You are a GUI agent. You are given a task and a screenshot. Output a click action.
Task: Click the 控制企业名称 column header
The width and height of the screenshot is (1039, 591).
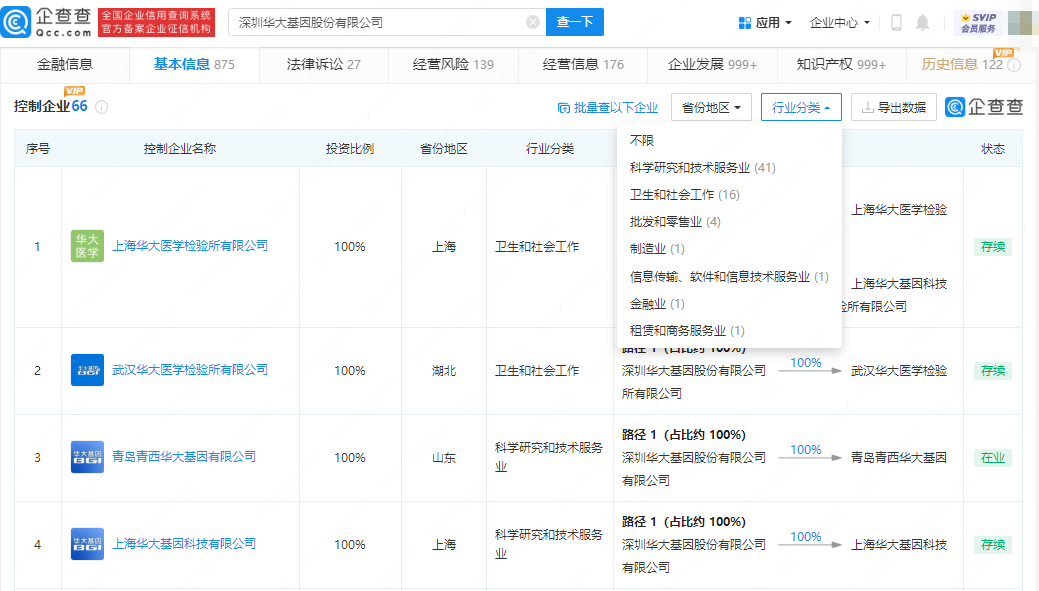[x=180, y=148]
